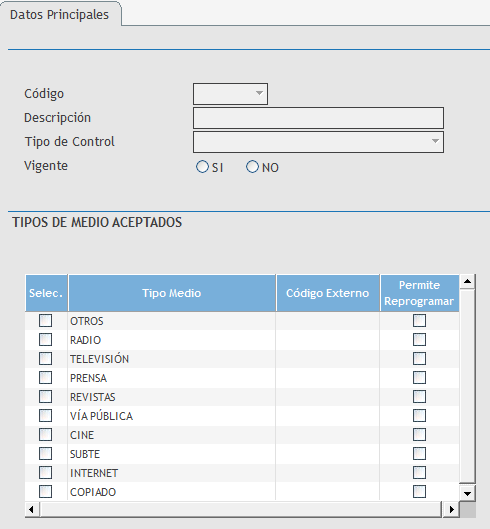Image resolution: width=490 pixels, height=529 pixels.
Task: Click the Permite Reprogramar column header
Action: [x=419, y=293]
